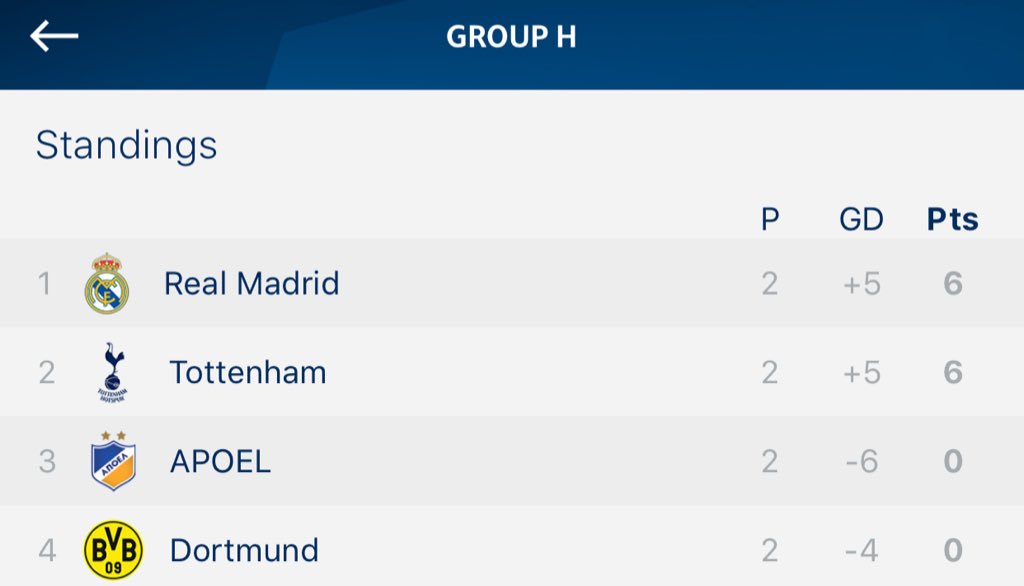This screenshot has width=1024, height=586.
Task: Click the P column header
Action: click(x=770, y=219)
